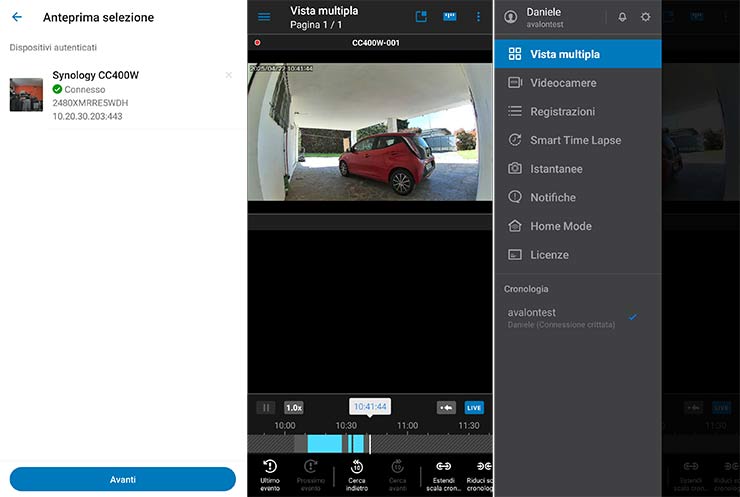740x497 pixels.
Task: Click the notification bell icon
Action: [x=622, y=17]
